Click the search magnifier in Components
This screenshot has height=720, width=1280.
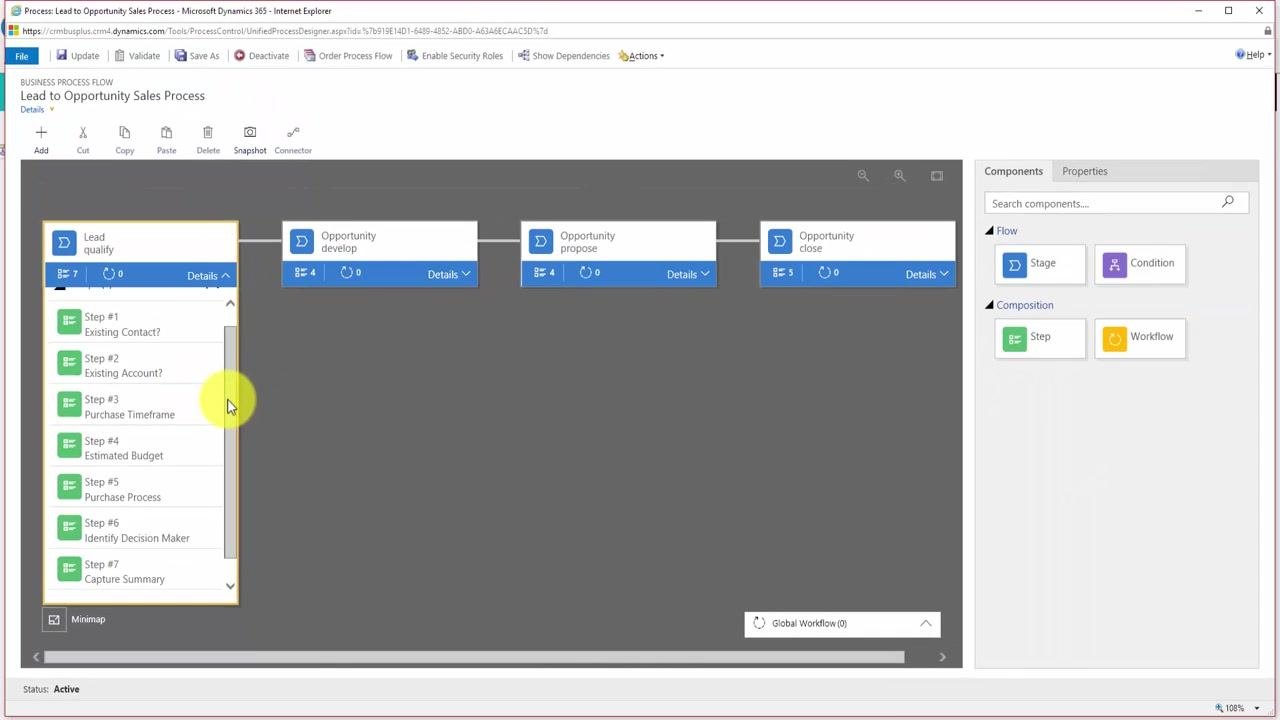click(1228, 202)
